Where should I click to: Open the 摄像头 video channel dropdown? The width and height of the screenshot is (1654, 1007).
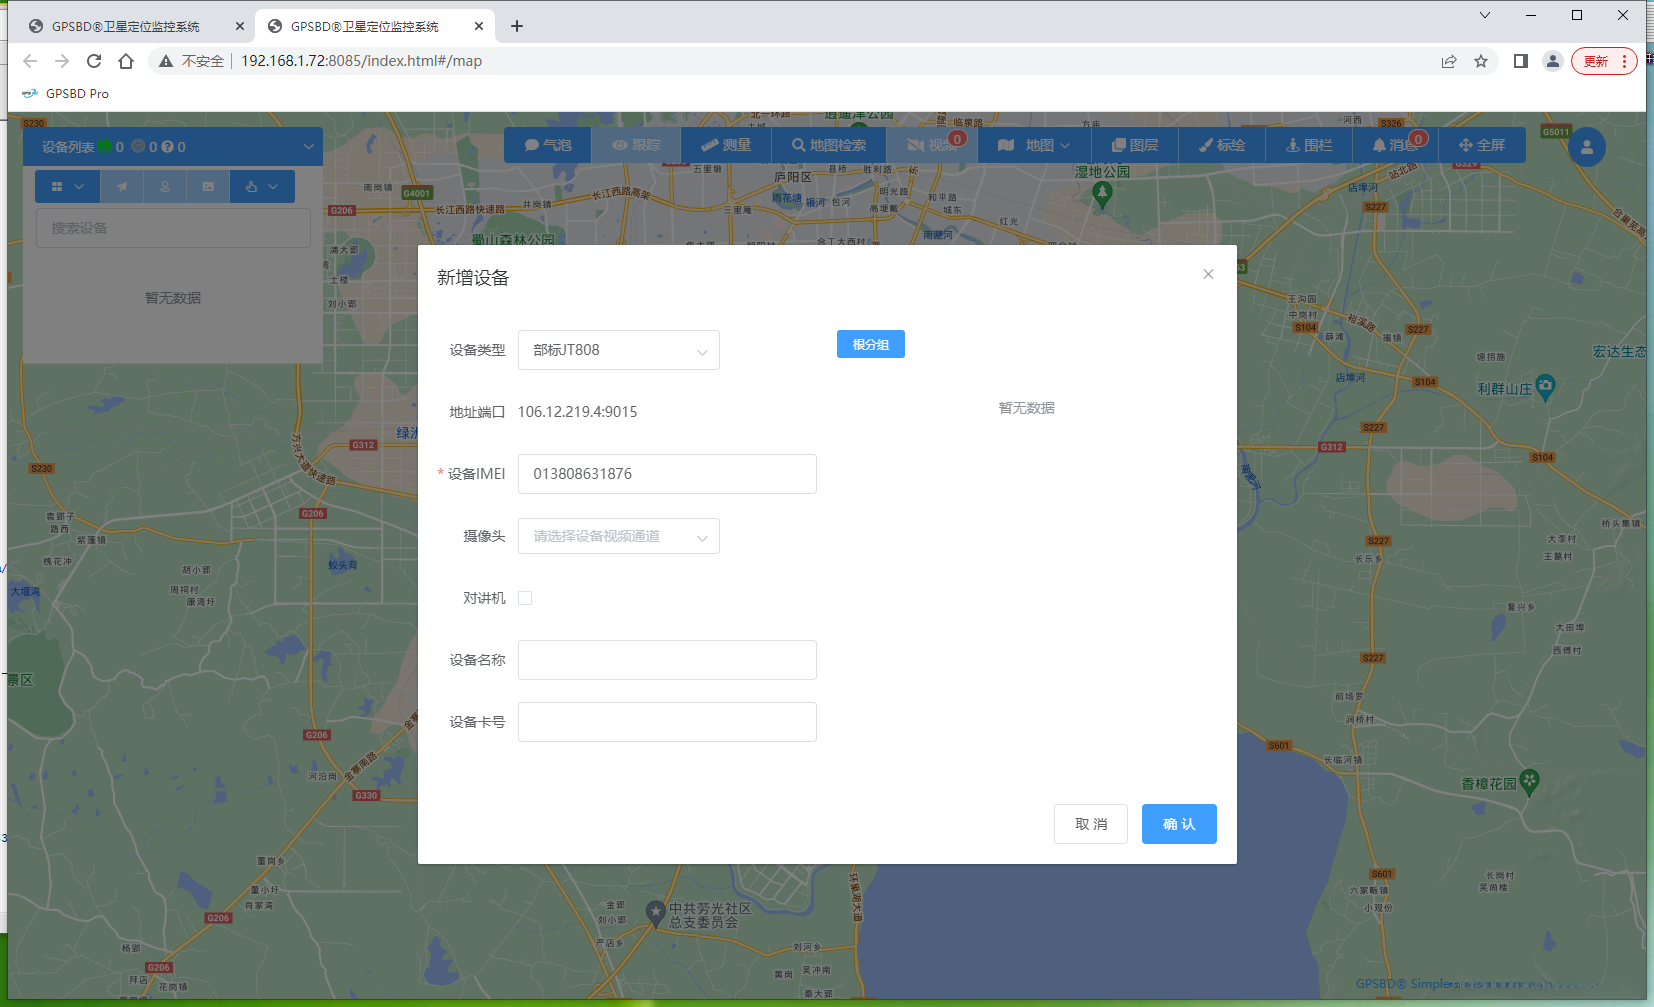619,536
